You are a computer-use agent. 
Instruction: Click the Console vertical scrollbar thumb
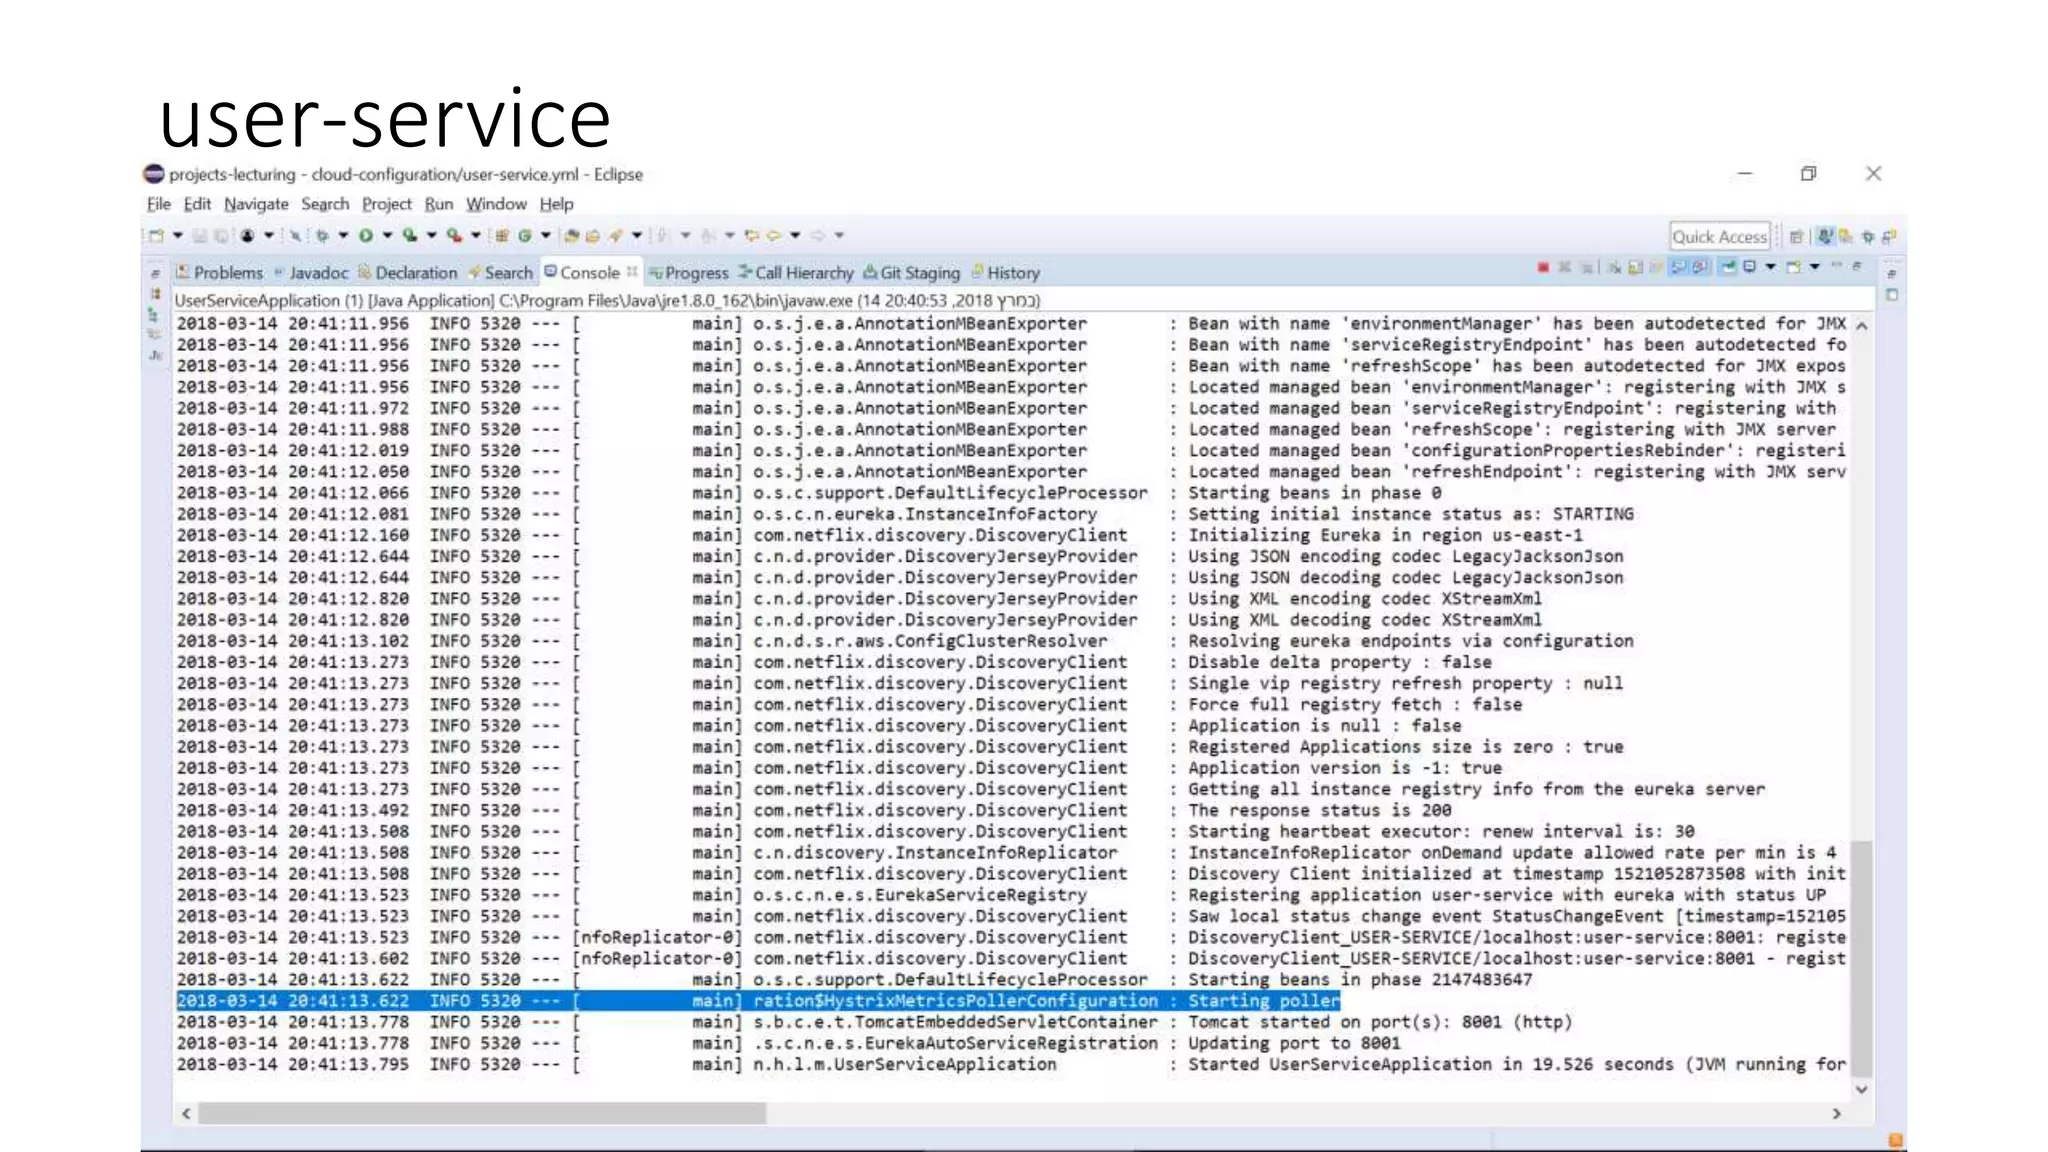1861,958
